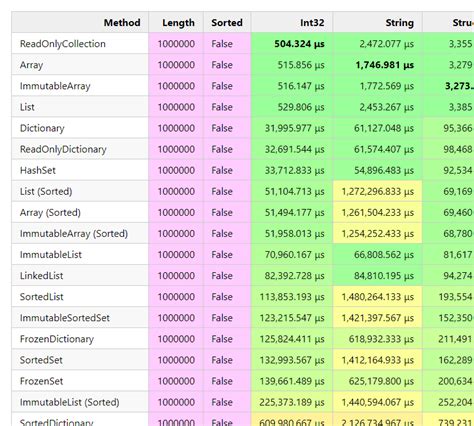The image size is (474, 426).
Task: Click the 625,179.800 µs String value
Action: click(381, 381)
